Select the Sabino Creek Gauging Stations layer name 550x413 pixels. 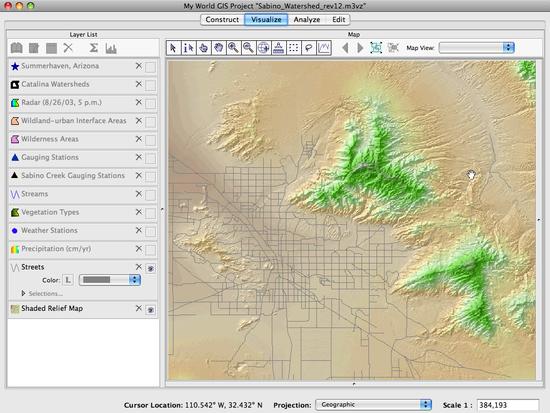pyautogui.click(x=73, y=175)
